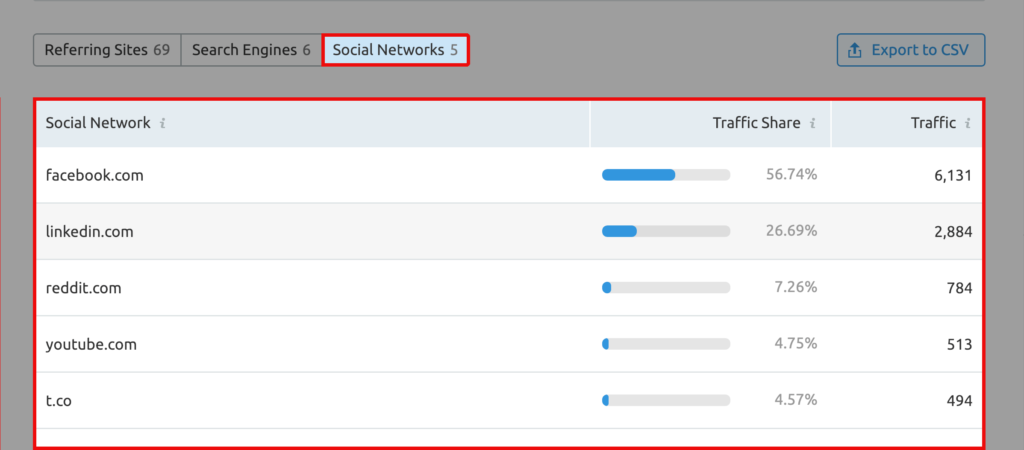The image size is (1024, 450).
Task: Click the t.co network entry
Action: point(59,401)
